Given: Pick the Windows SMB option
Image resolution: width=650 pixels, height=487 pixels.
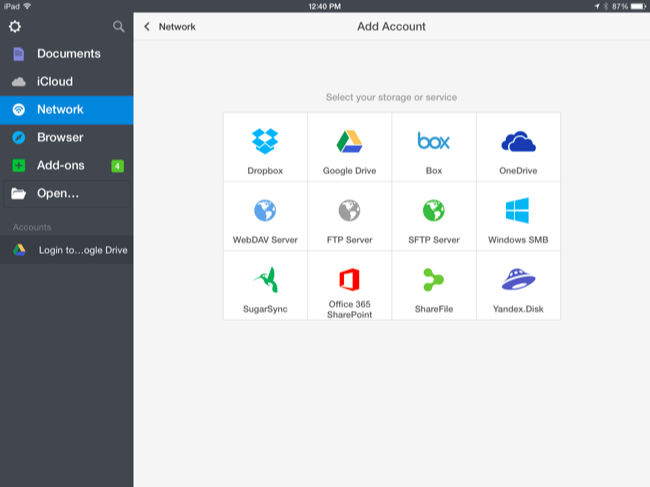Looking at the screenshot, I should click(518, 211).
